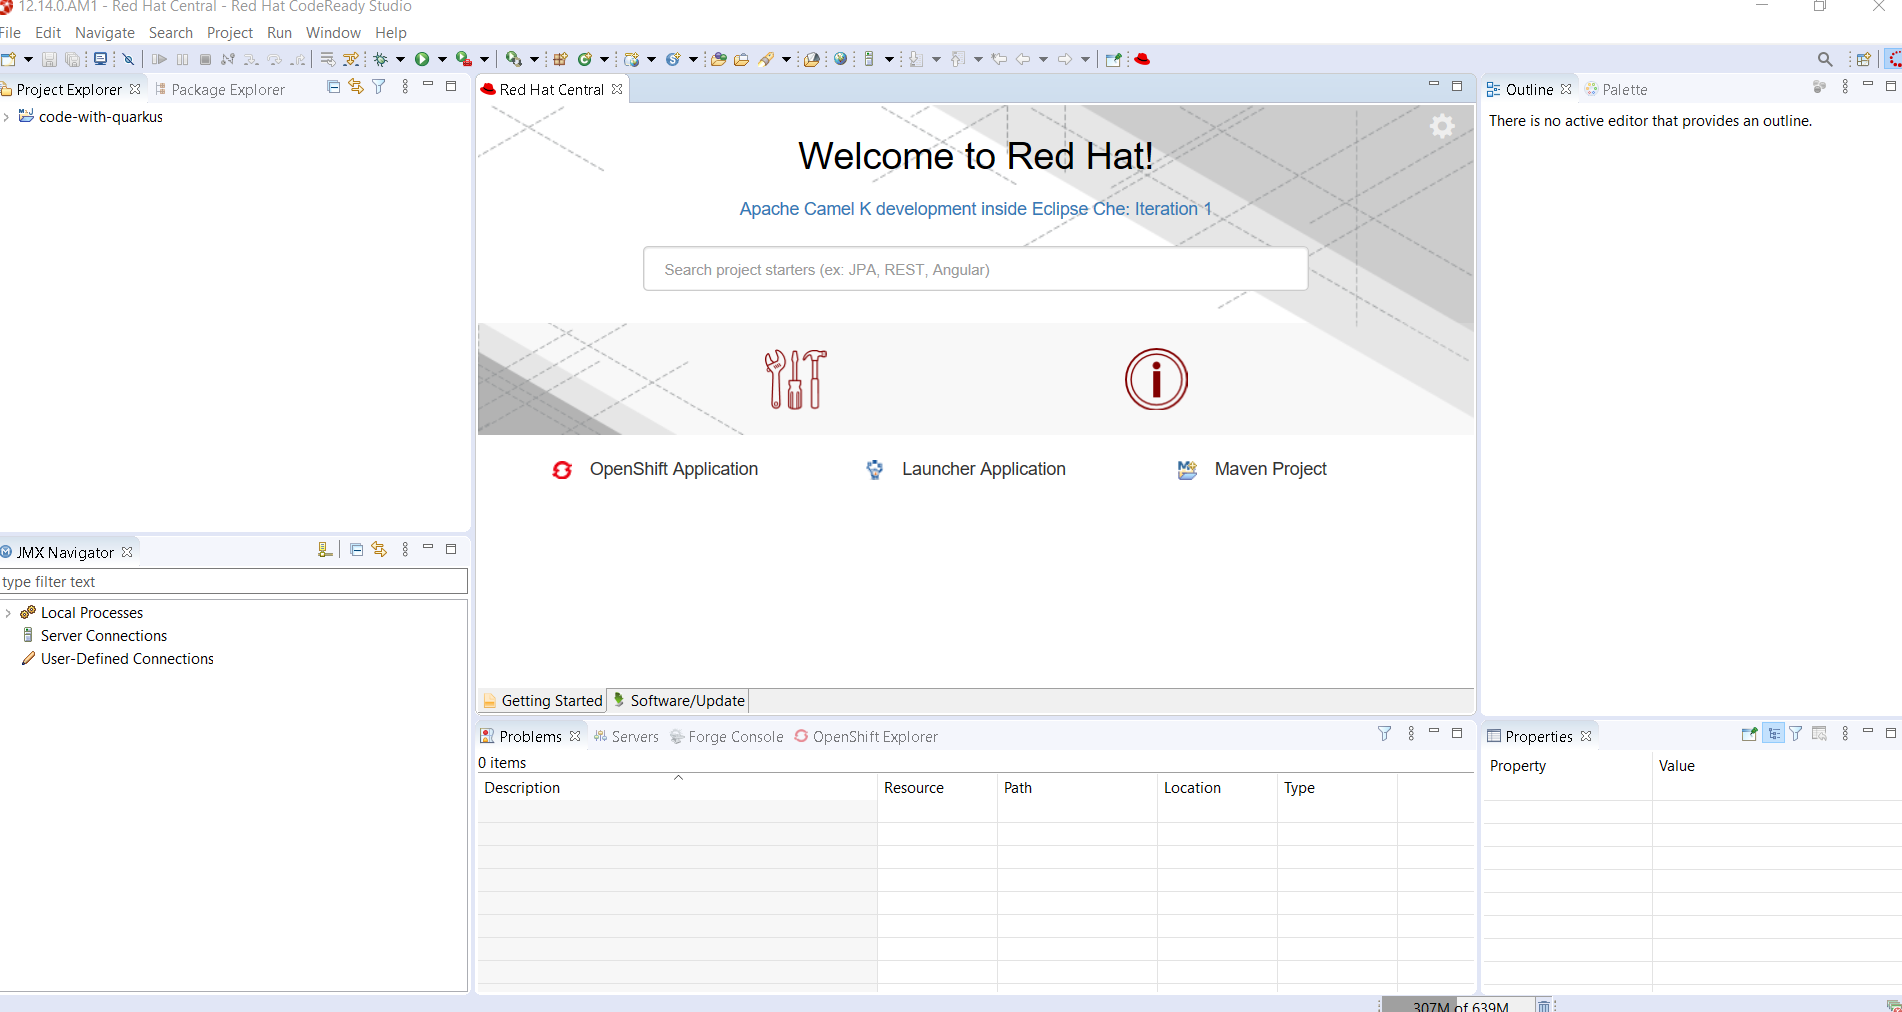The image size is (1902, 1012).
Task: Click the Resource column header
Action: (x=937, y=788)
